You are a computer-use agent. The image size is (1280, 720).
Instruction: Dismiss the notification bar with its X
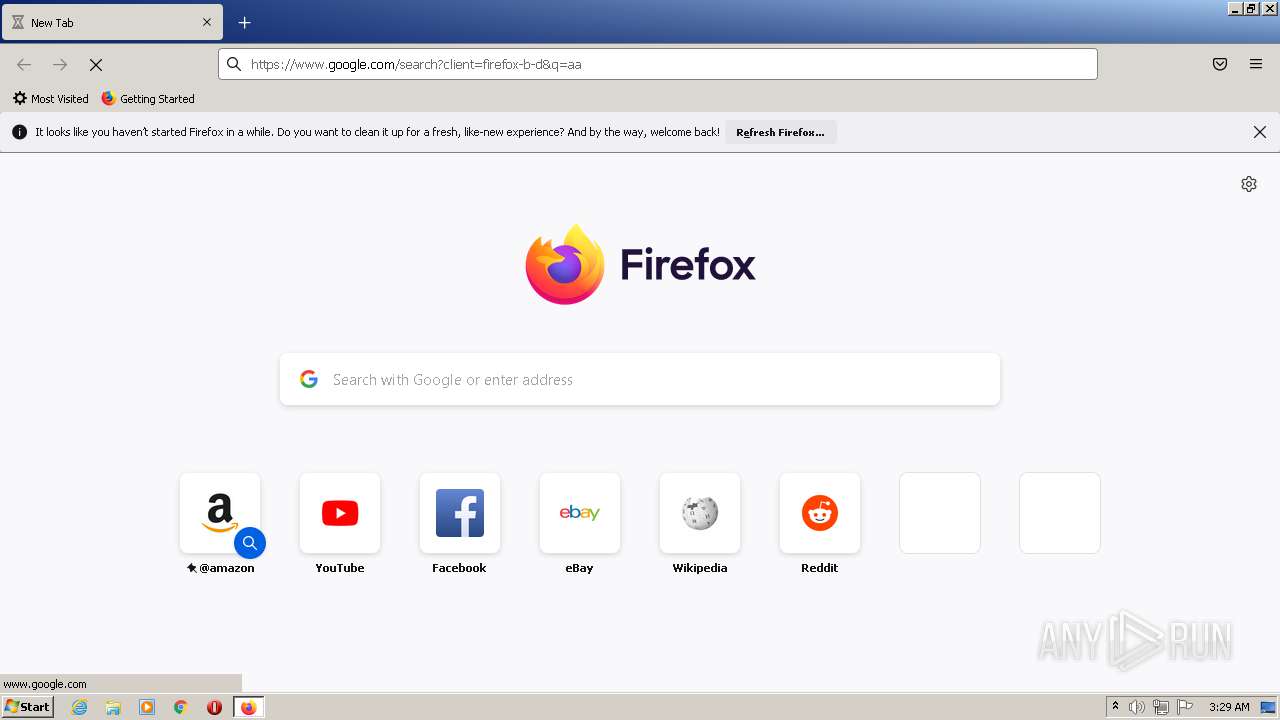[1260, 132]
